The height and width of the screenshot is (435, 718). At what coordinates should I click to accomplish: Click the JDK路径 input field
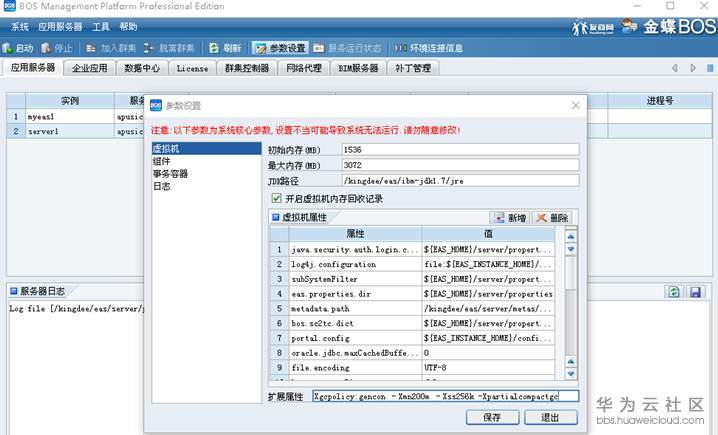pyautogui.click(x=460, y=180)
